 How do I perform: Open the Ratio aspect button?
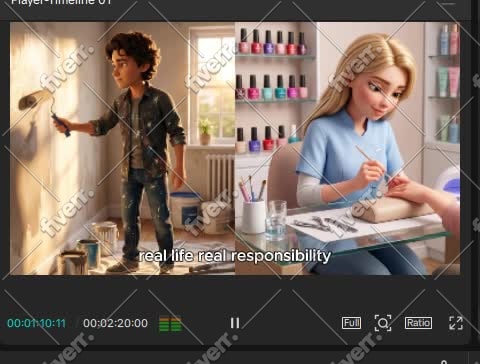pyautogui.click(x=418, y=323)
